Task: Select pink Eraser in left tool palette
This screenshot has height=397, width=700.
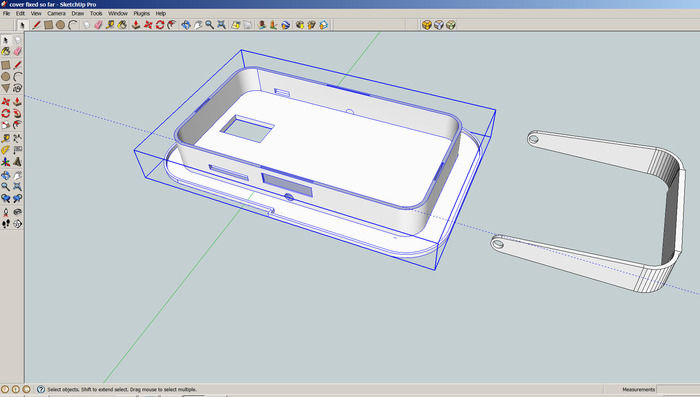Action: coord(17,51)
